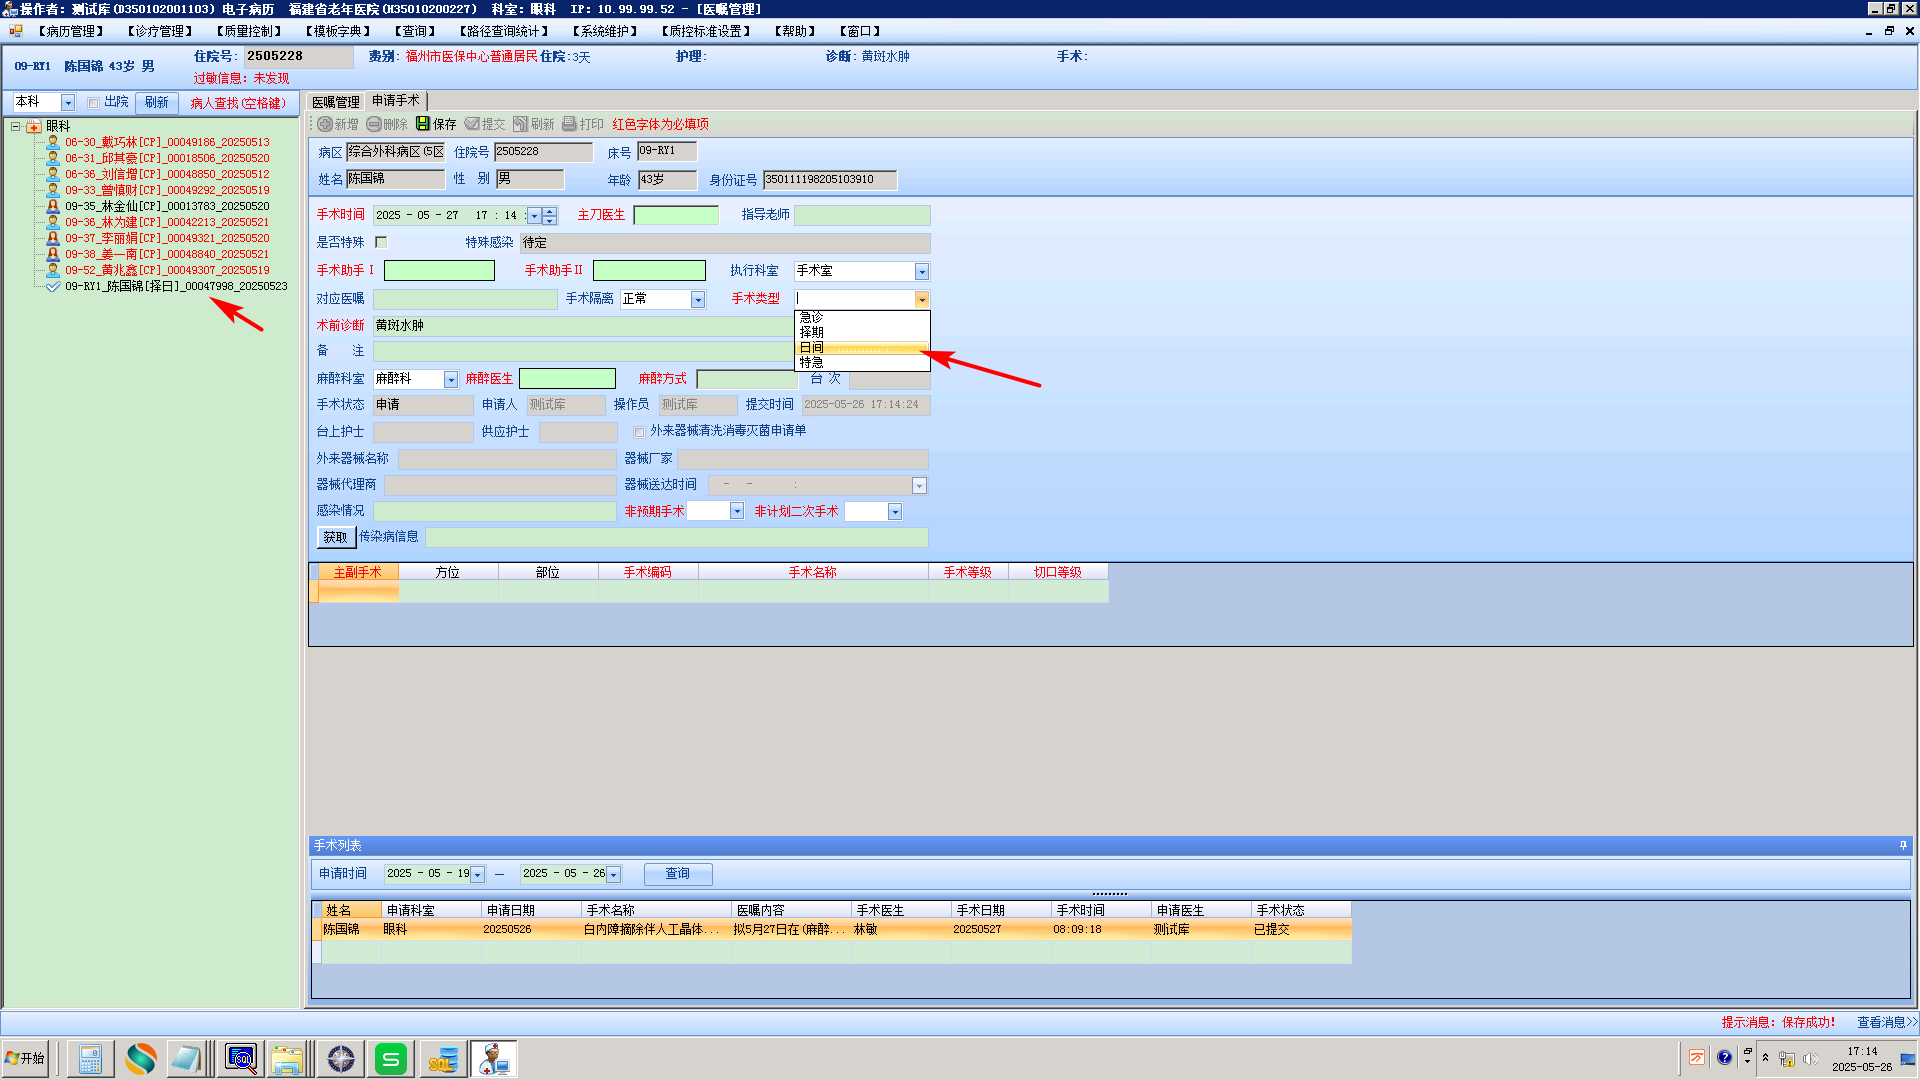1920x1080 pixels.
Task: Toggle the 出院 checkbox
Action: pos(93,103)
